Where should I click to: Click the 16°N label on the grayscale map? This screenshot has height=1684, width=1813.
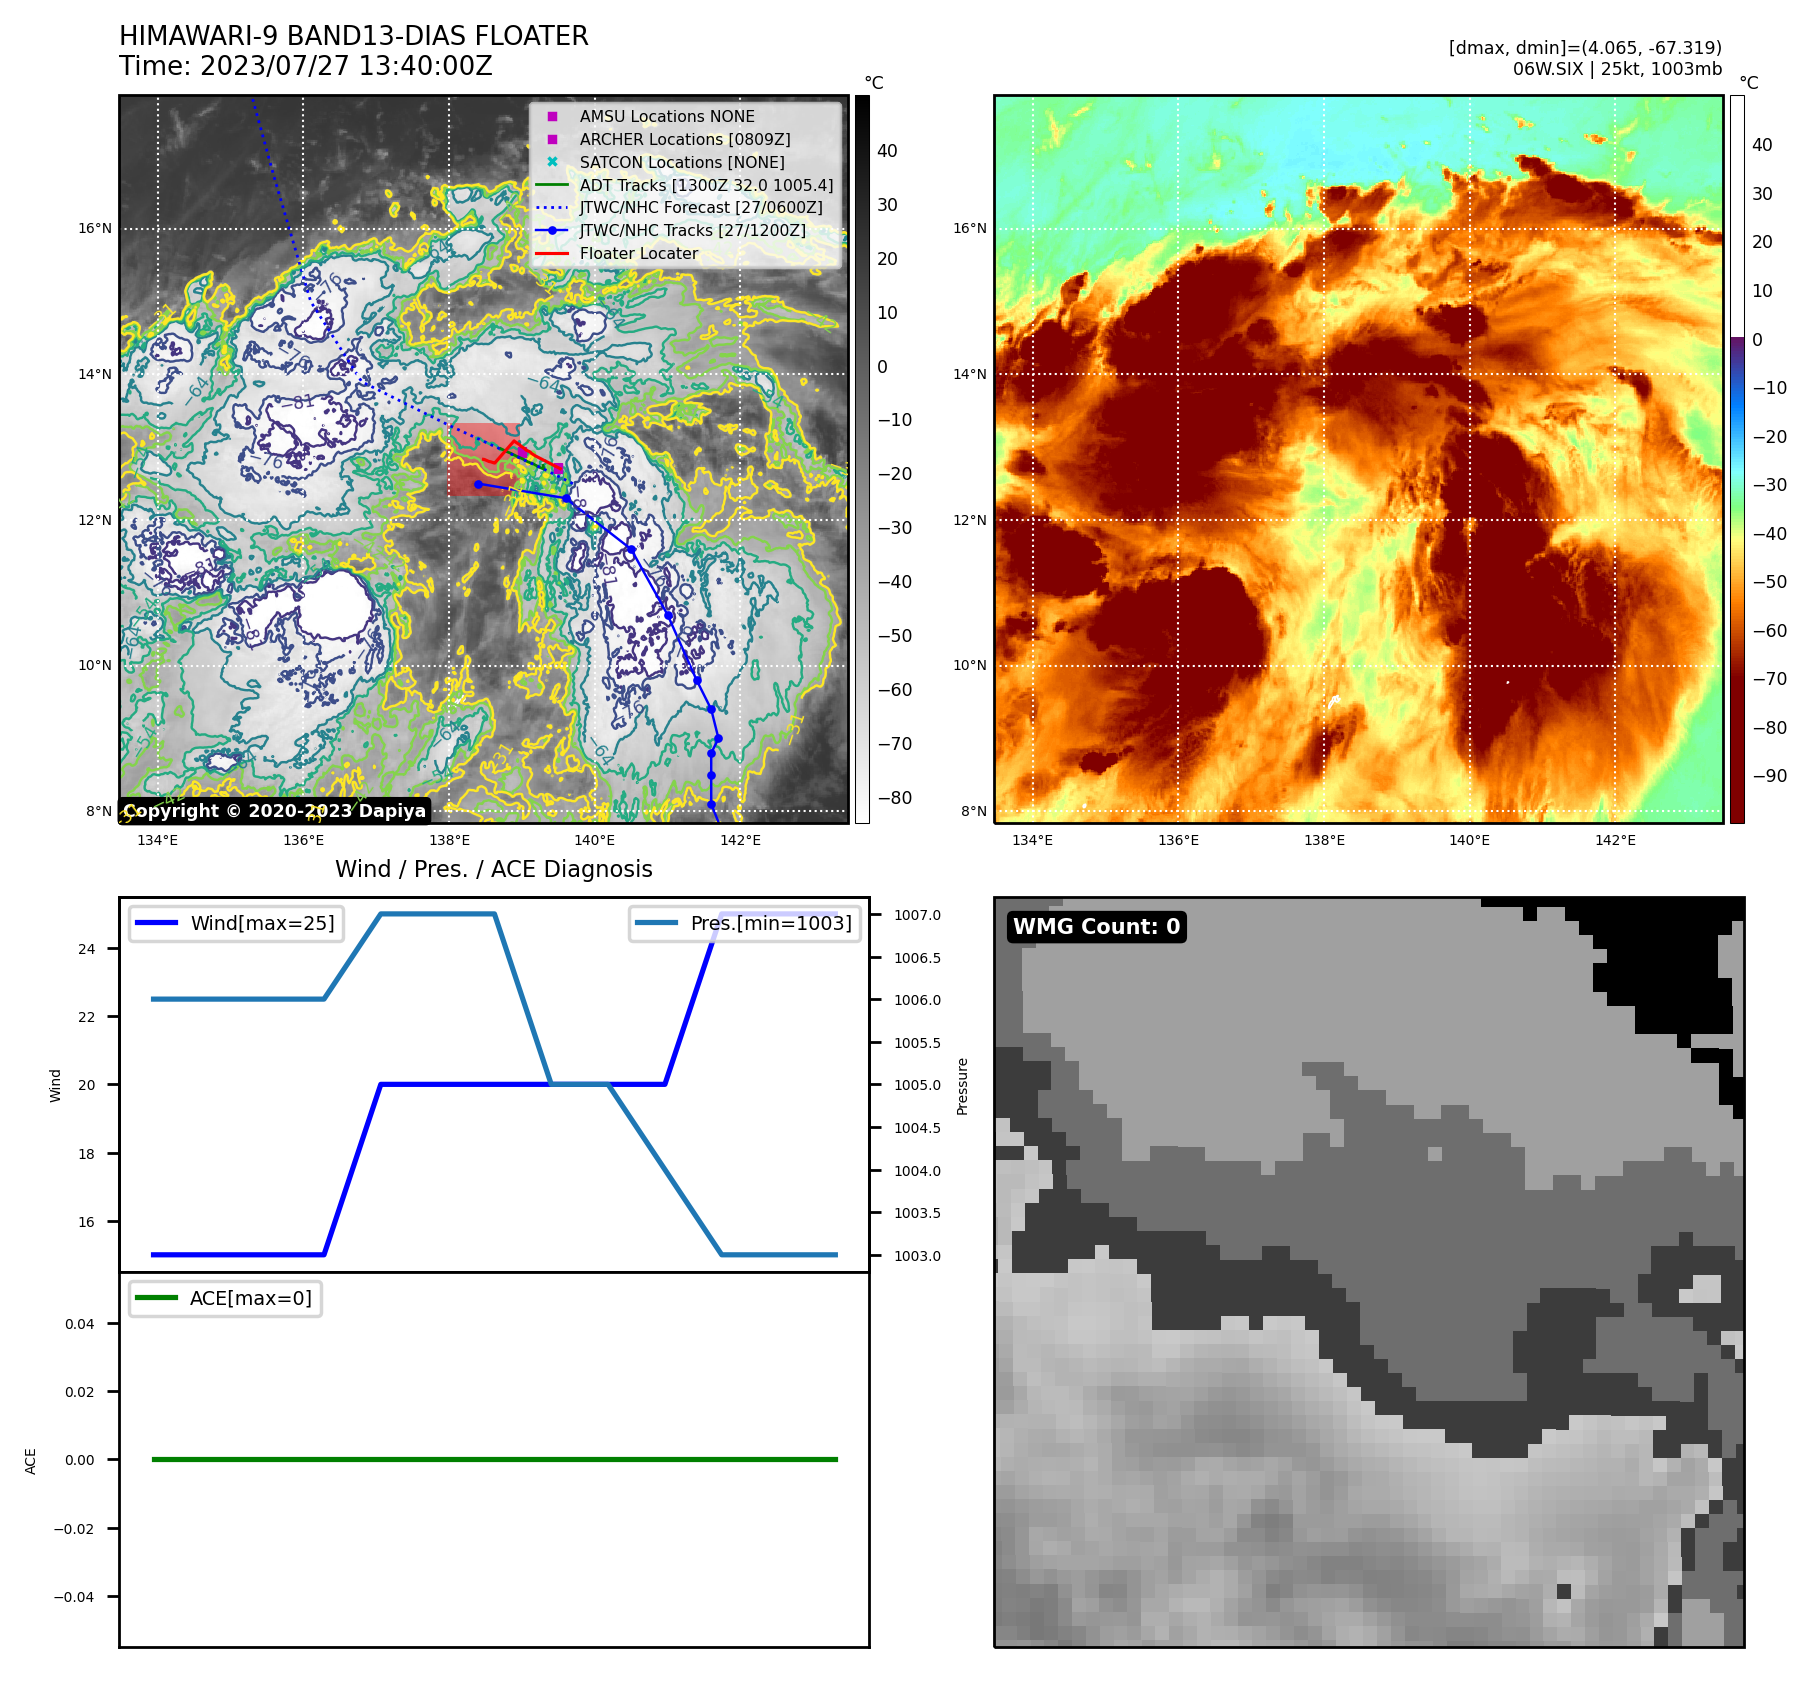(95, 229)
